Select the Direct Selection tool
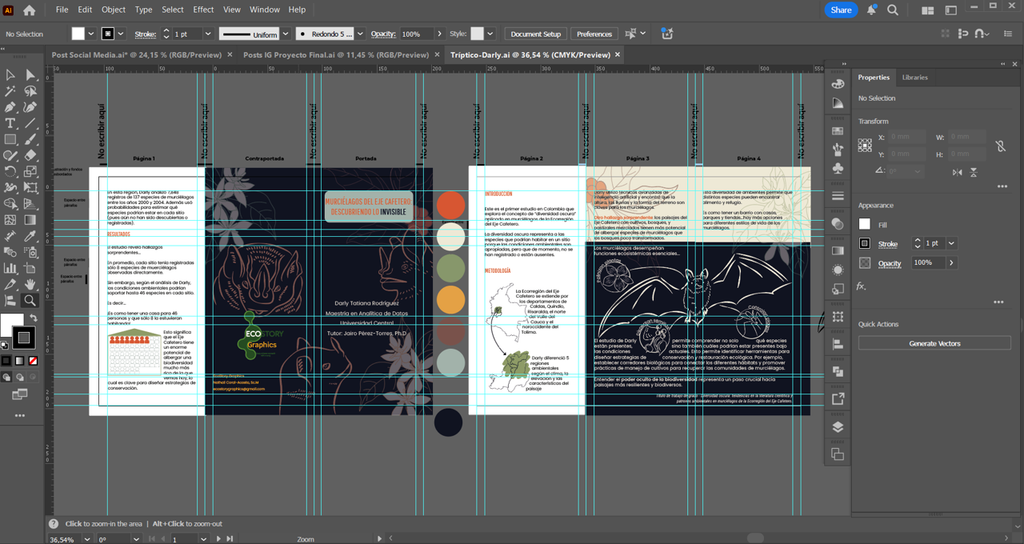Viewport: 1024px width, 544px height. [30, 75]
